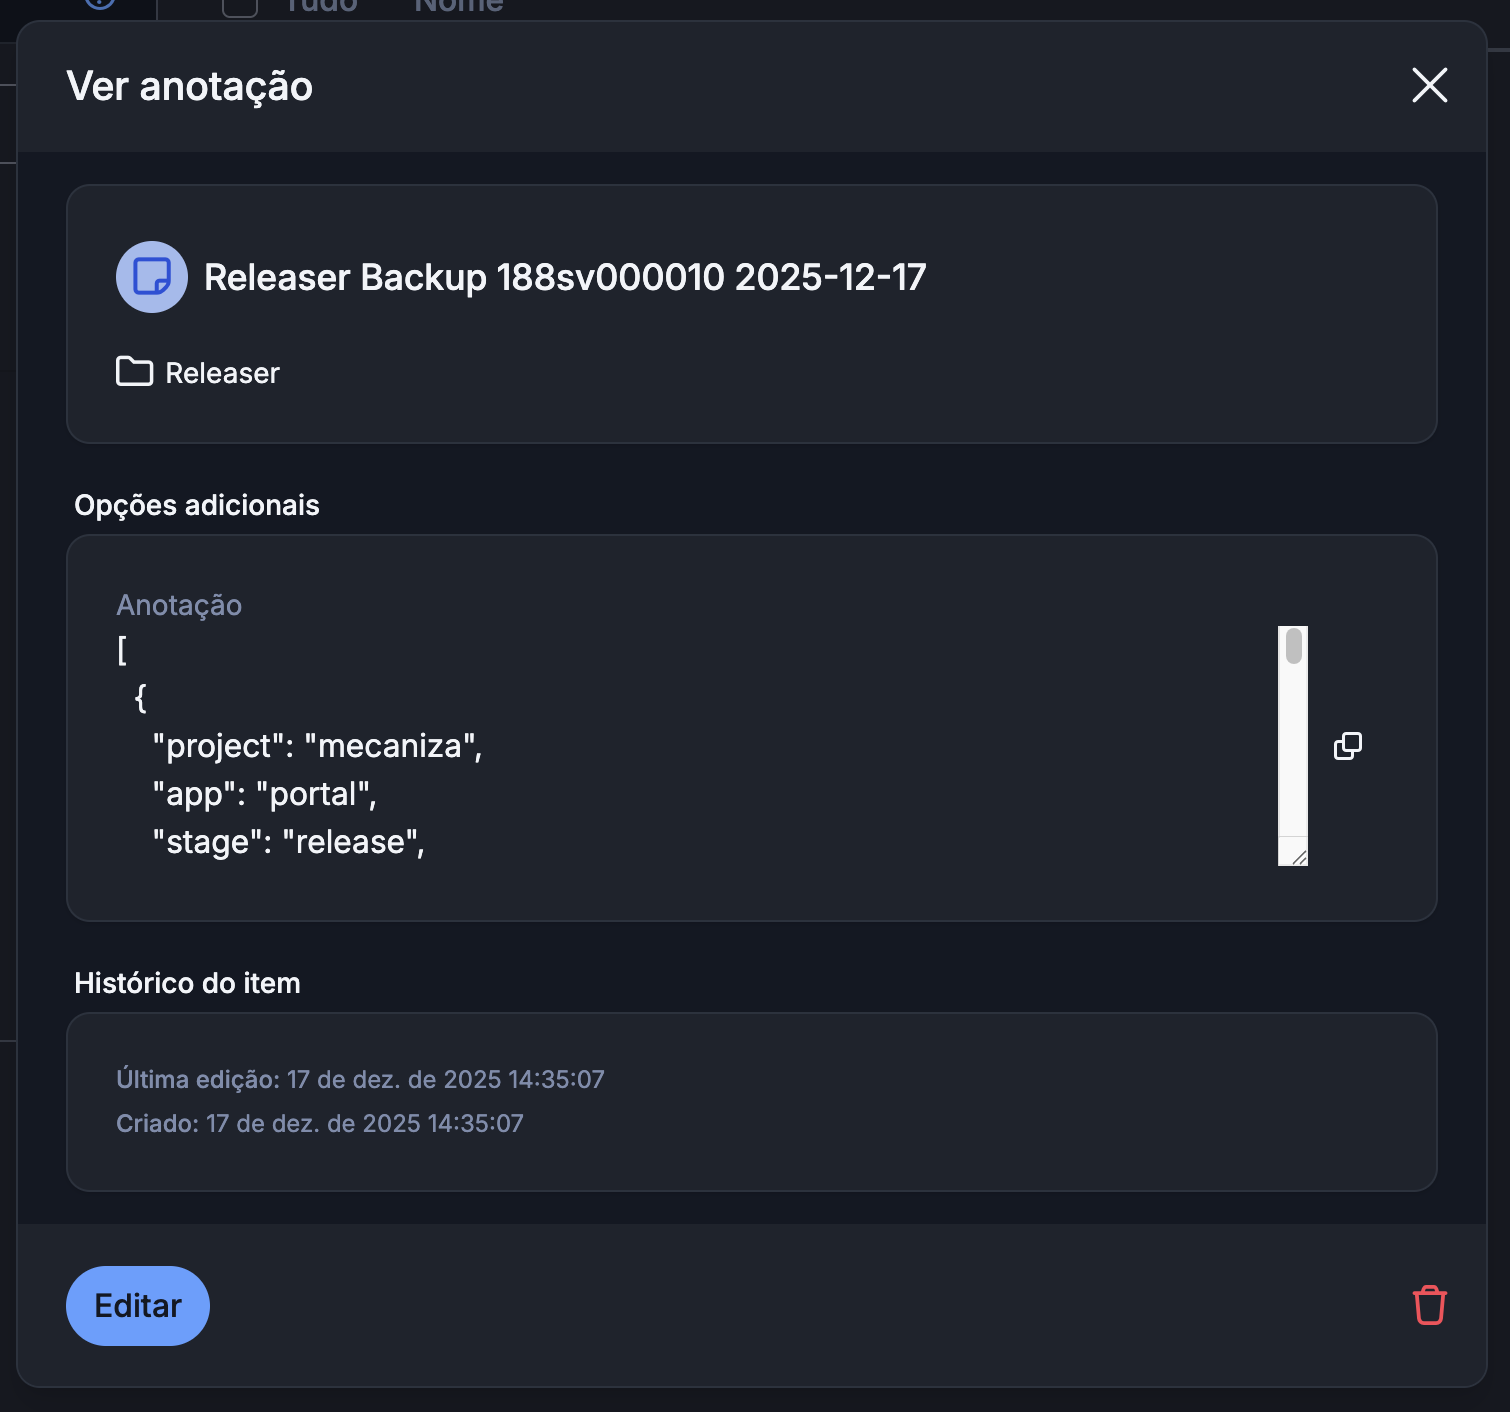The image size is (1510, 1412).
Task: Click Editar to edit the annotation
Action: (137, 1305)
